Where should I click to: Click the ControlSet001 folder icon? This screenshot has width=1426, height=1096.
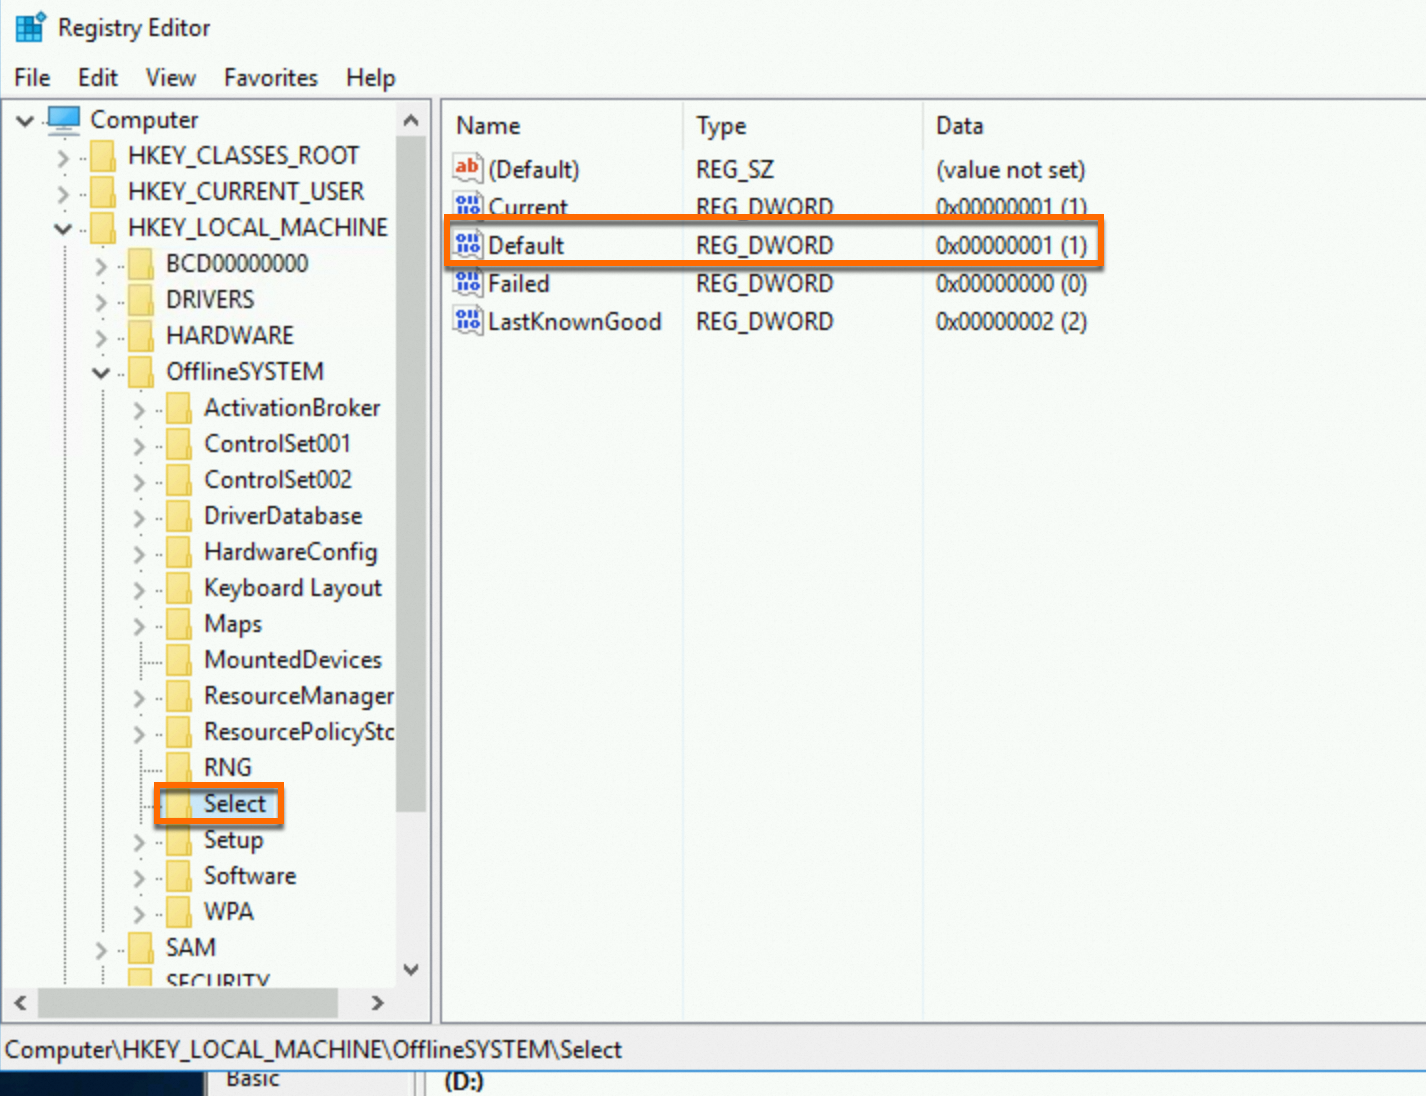click(178, 444)
